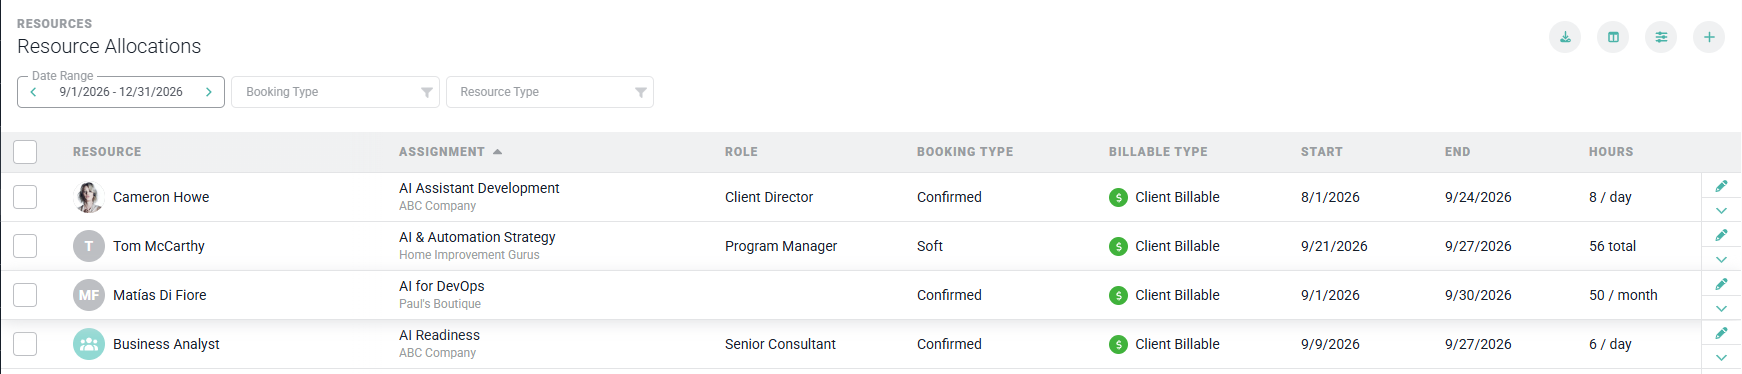This screenshot has height=374, width=1742.
Task: Open the filter settings sliders icon
Action: click(x=1661, y=37)
